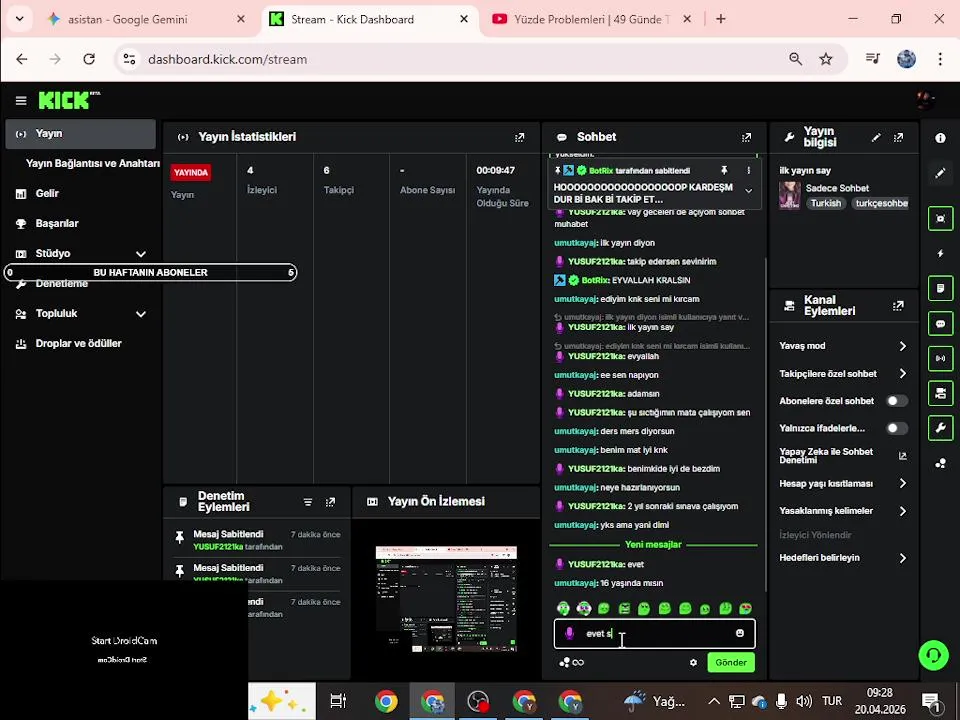
Task: Click the user avatar in the Kick header
Action: click(x=925, y=100)
